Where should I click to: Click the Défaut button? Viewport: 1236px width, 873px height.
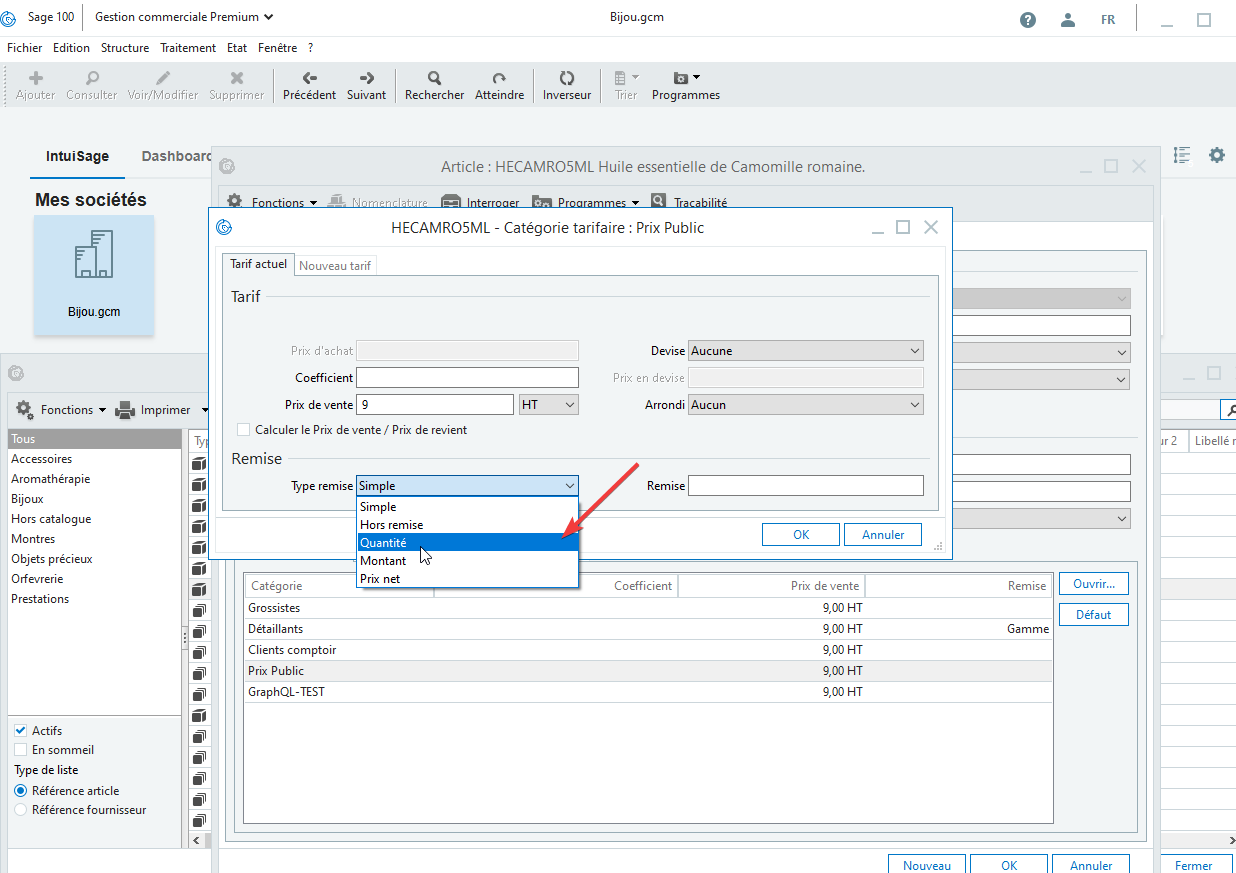[x=1093, y=615]
